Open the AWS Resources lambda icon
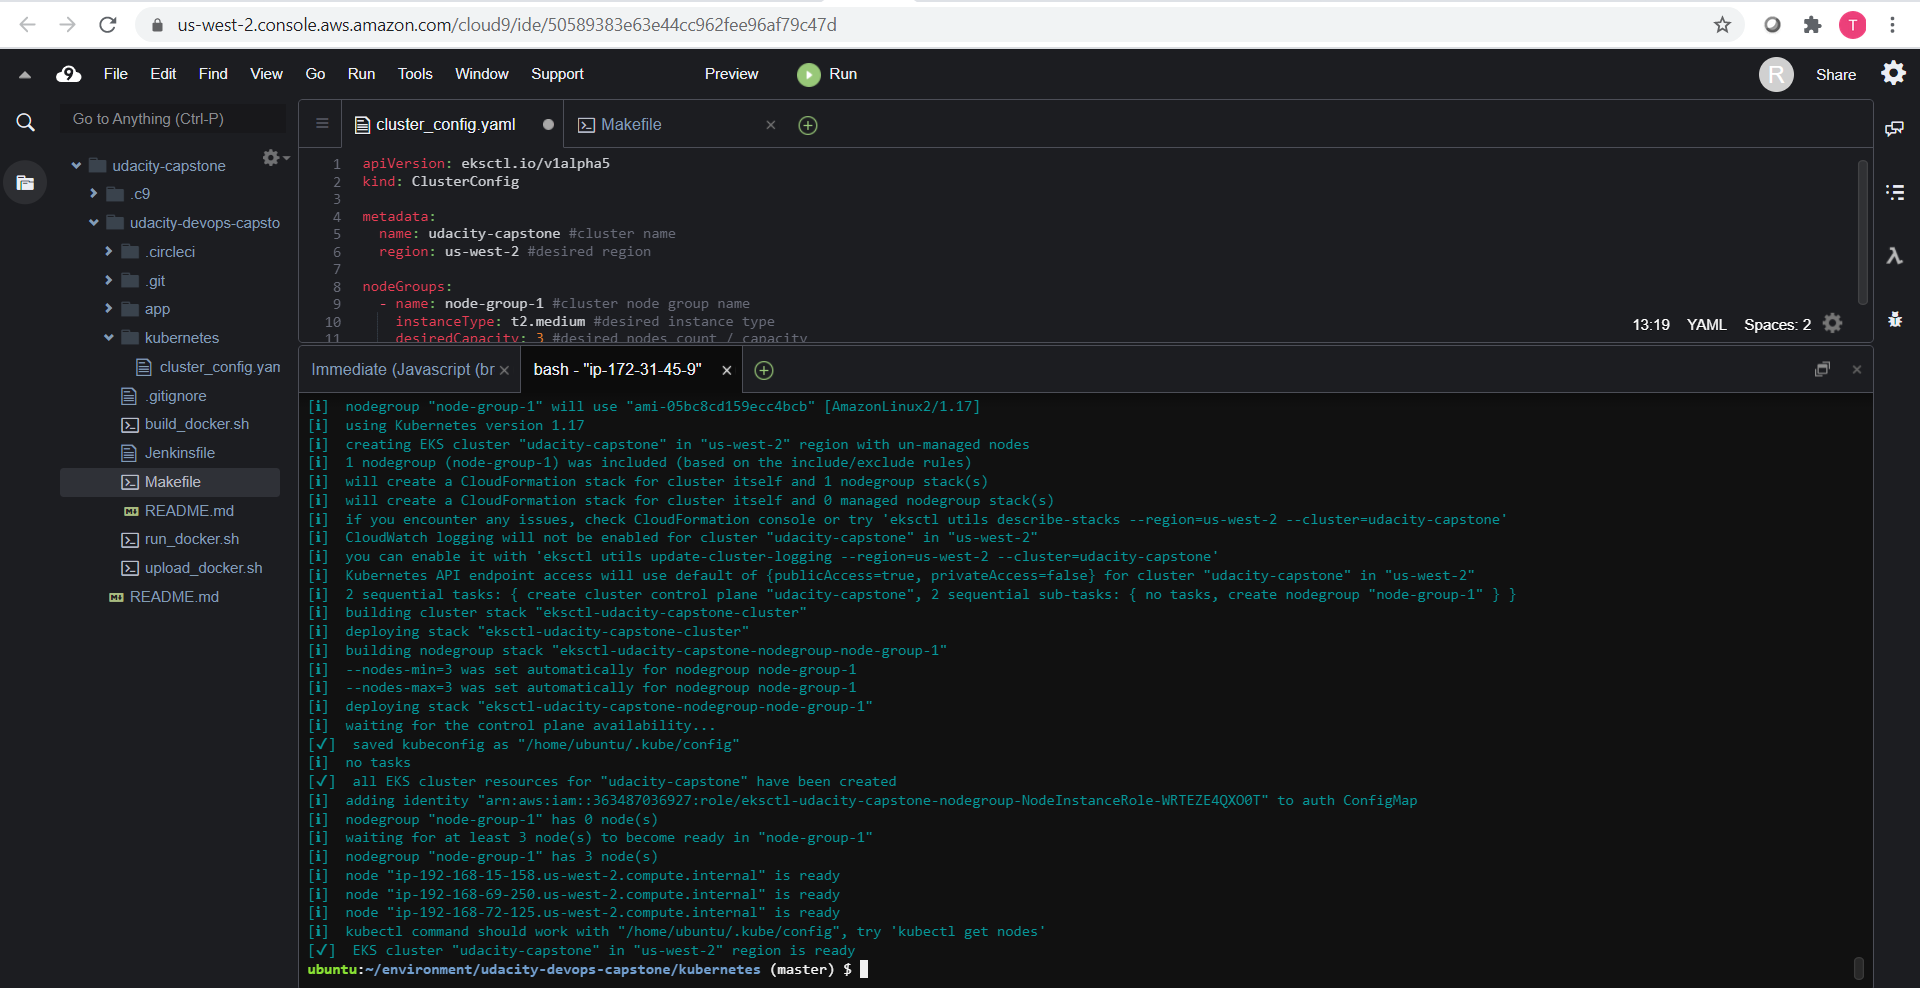This screenshot has width=1920, height=988. tap(1894, 256)
